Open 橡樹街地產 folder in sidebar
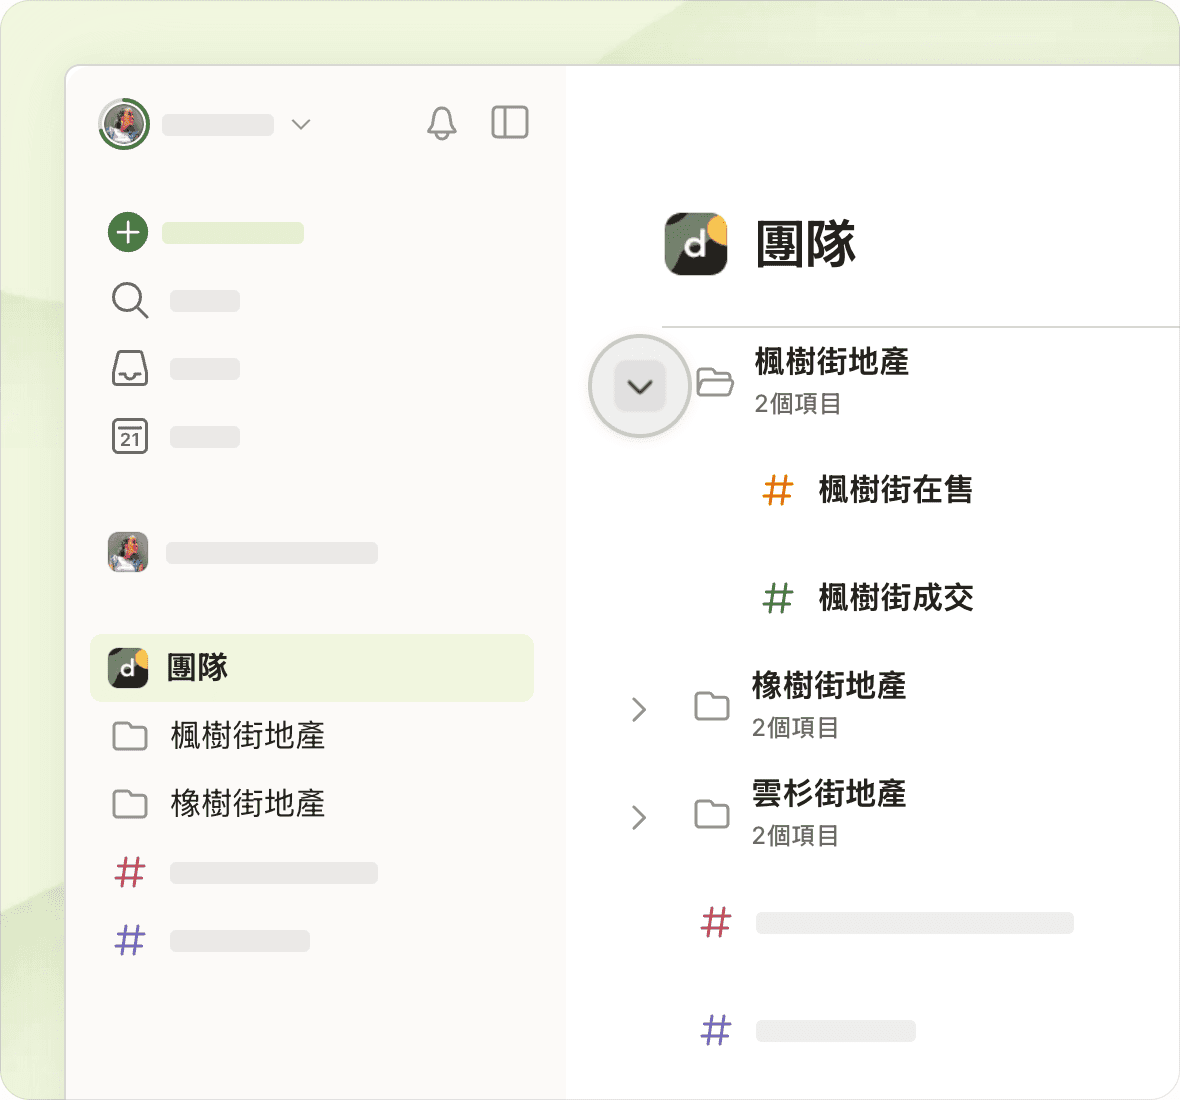The height and width of the screenshot is (1100, 1180). pyautogui.click(x=247, y=804)
